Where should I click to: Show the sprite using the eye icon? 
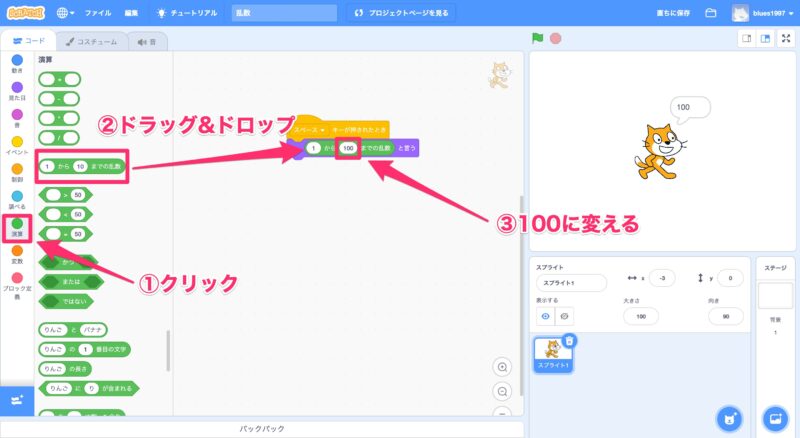[545, 315]
